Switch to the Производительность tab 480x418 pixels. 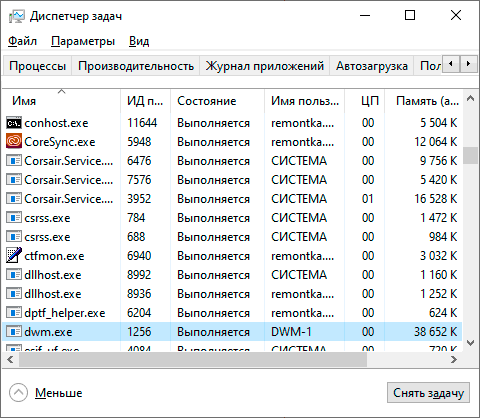click(136, 66)
